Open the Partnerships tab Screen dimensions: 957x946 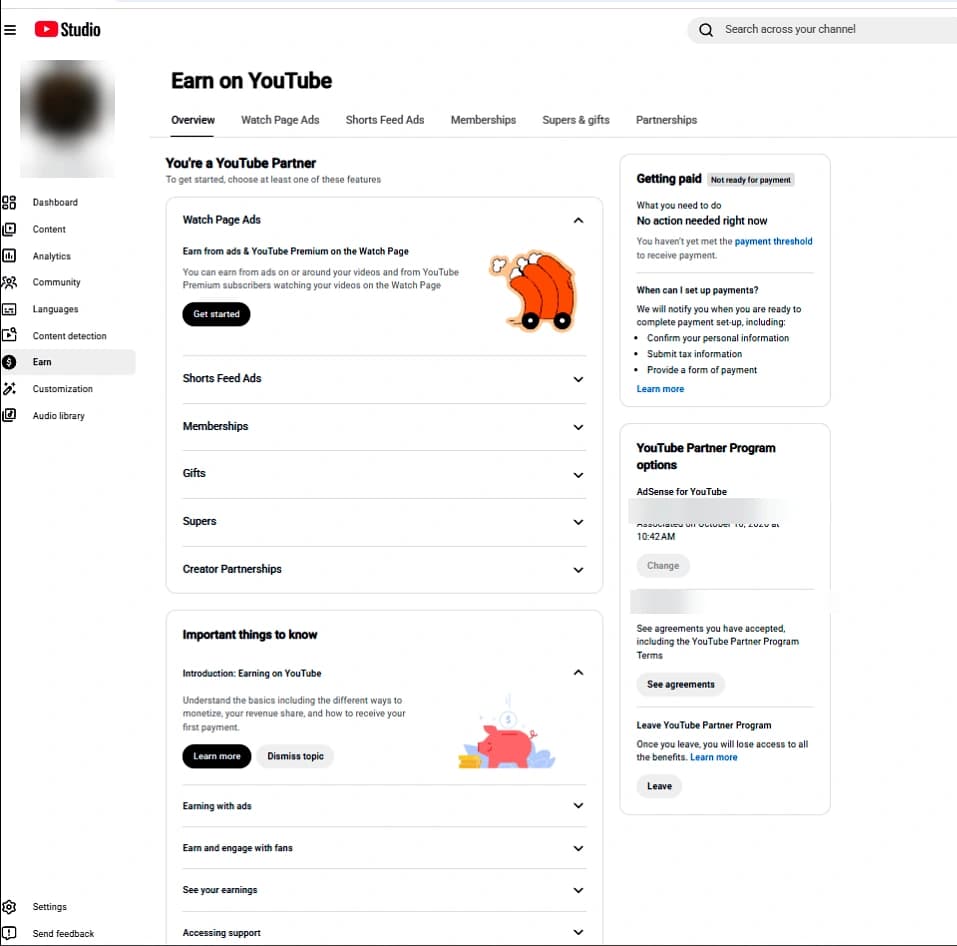[666, 120]
